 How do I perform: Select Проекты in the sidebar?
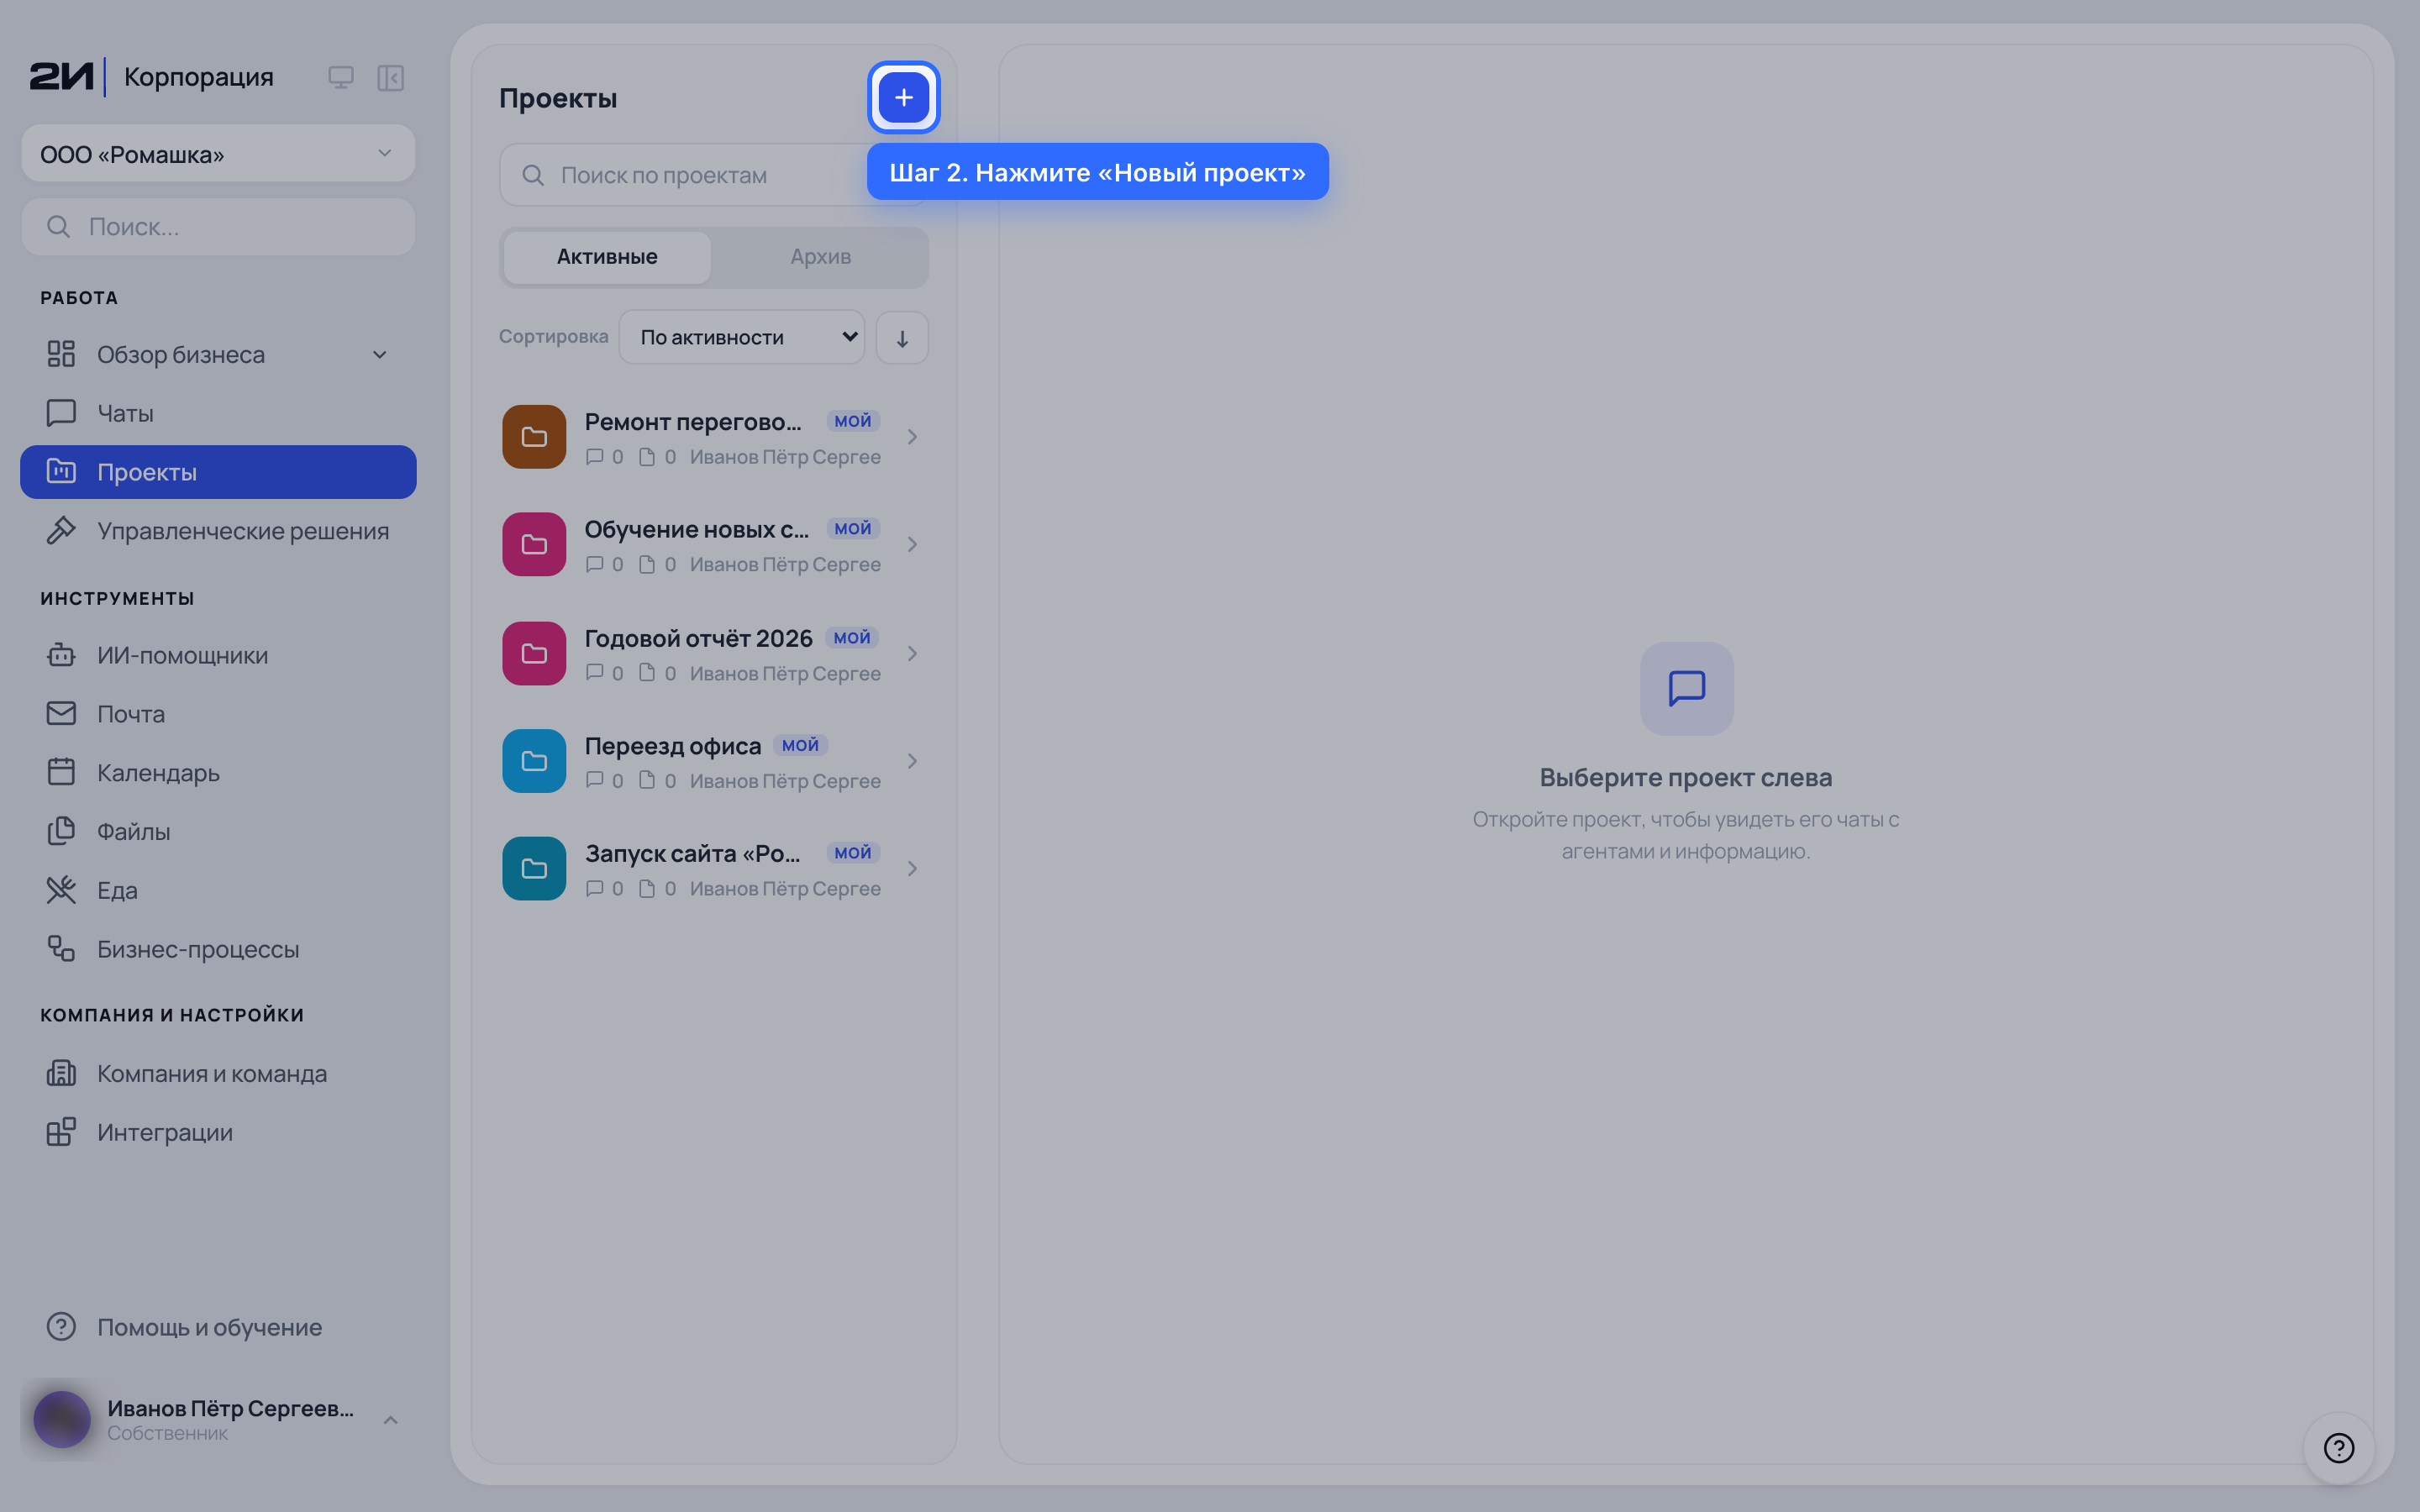pyautogui.click(x=218, y=472)
